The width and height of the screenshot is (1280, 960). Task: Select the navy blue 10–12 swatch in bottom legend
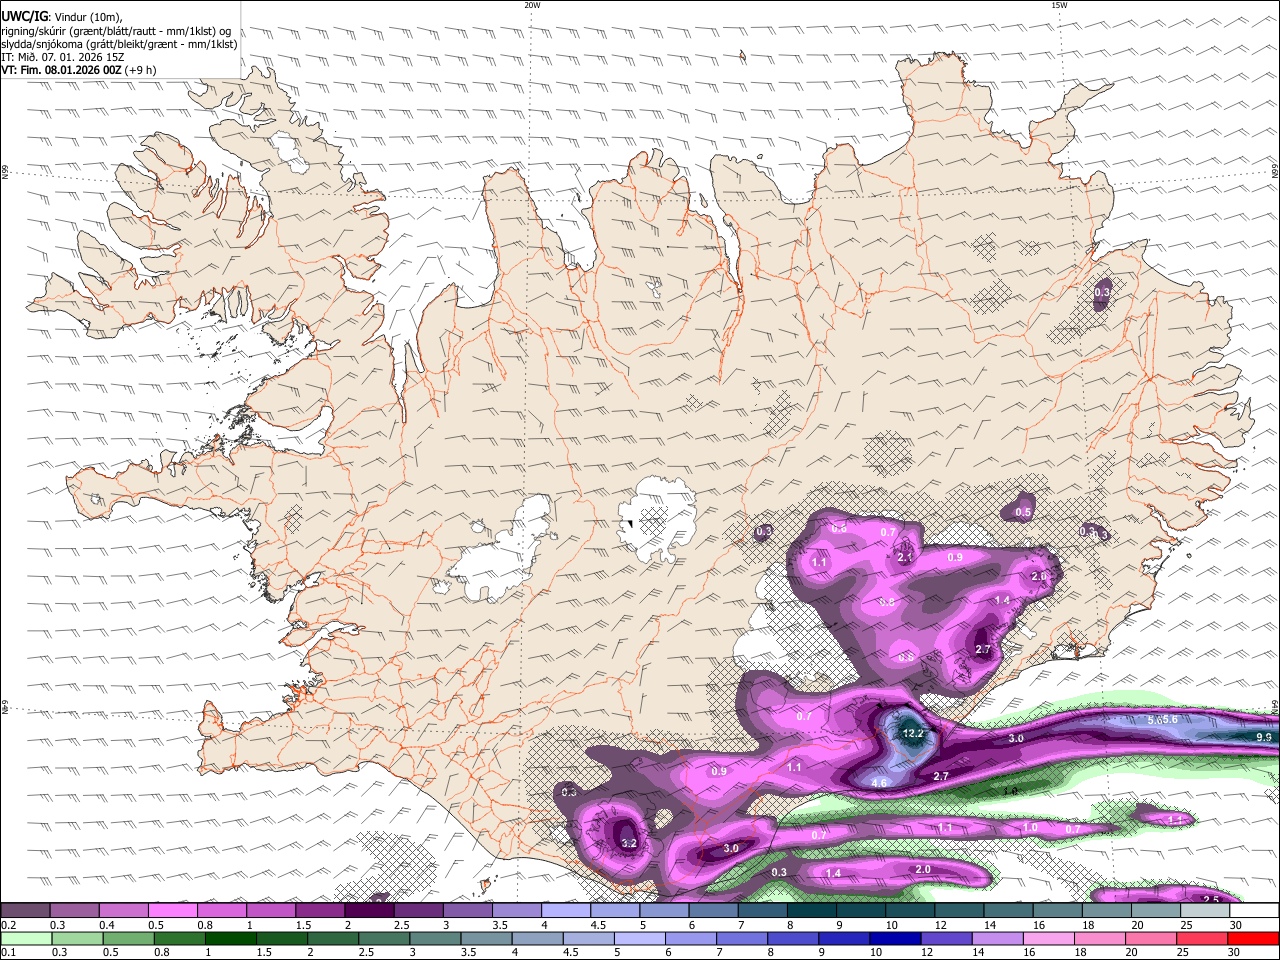coord(895,938)
